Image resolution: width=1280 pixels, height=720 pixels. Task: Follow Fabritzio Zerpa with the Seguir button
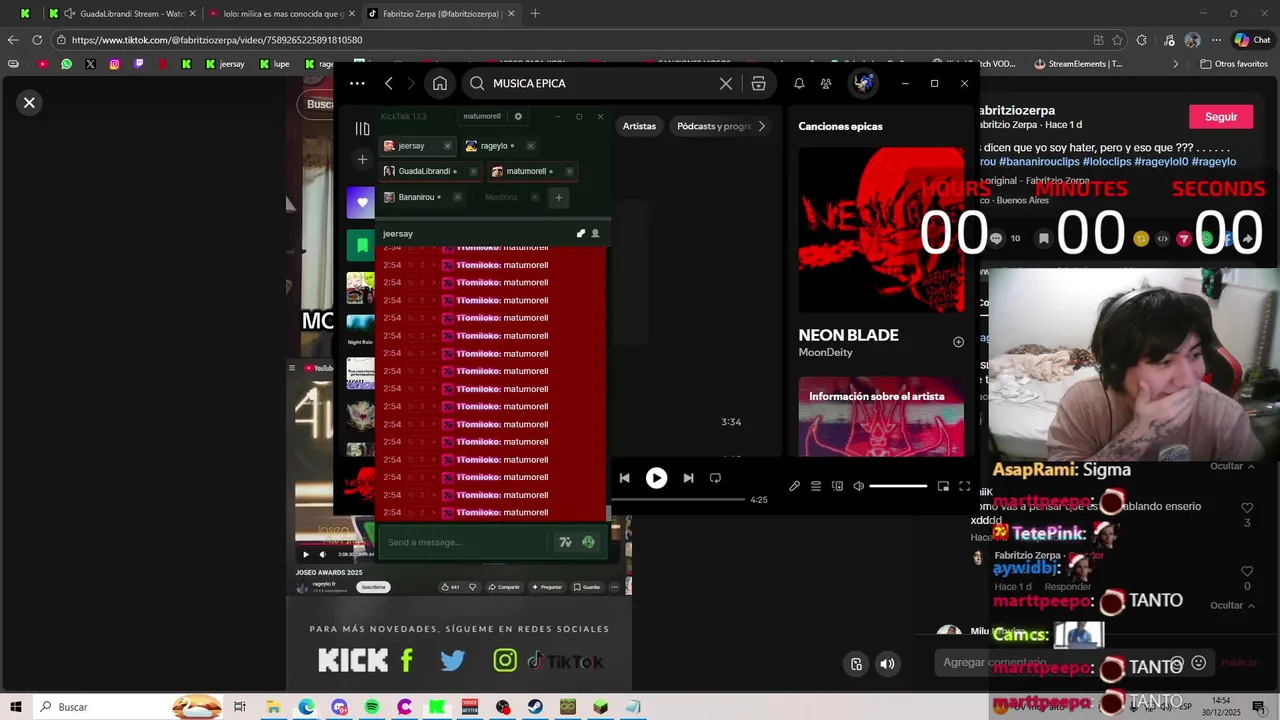pyautogui.click(x=1221, y=117)
